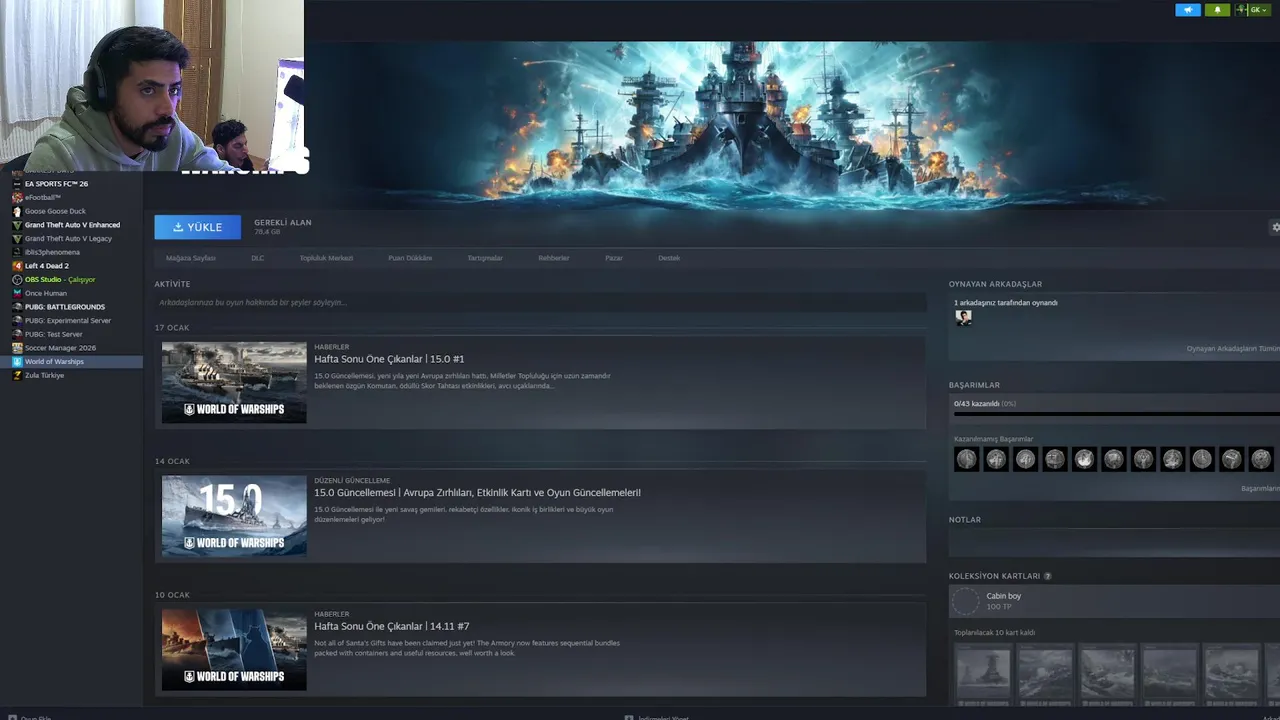The width and height of the screenshot is (1280, 720).
Task: Open Hafta Sonu Öne Çıkanlar 14.11 #7
Action: 391,627
